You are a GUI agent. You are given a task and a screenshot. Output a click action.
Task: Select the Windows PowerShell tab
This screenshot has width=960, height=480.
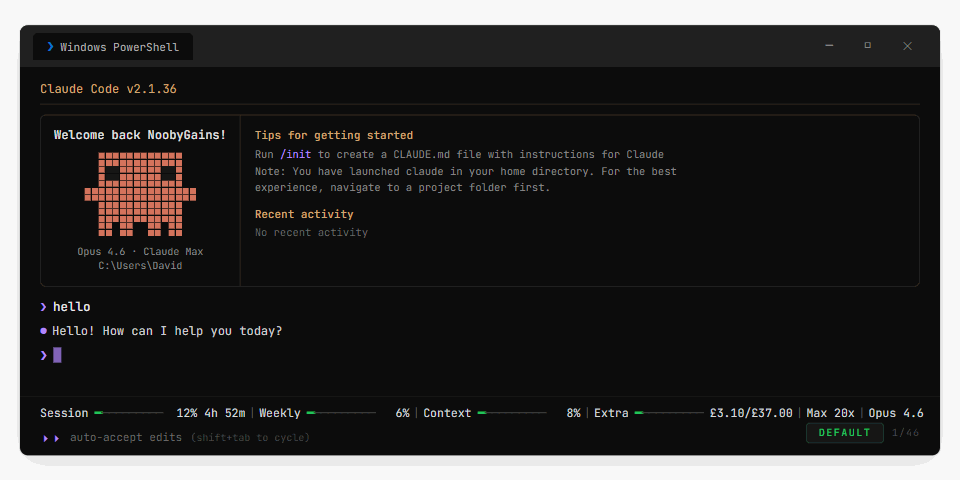click(113, 47)
